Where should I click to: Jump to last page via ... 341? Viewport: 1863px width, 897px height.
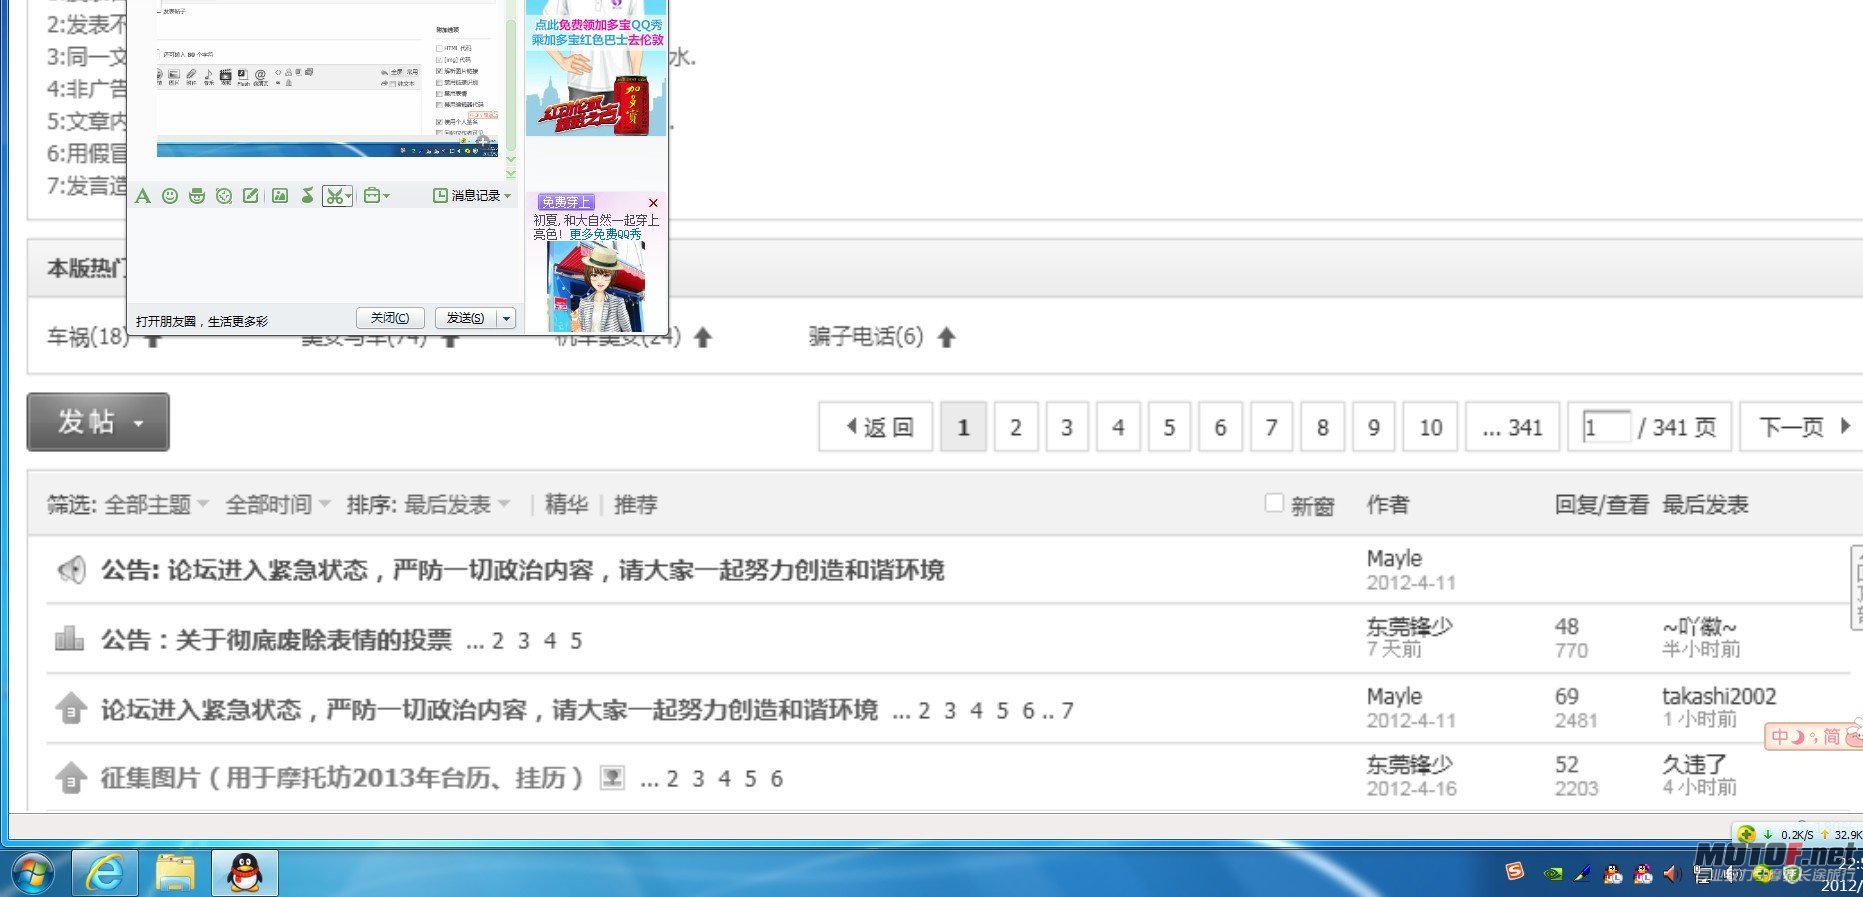tap(1512, 427)
